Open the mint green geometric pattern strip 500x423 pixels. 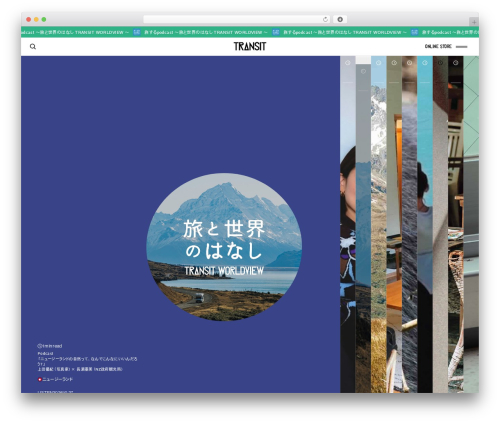[x=471, y=224]
